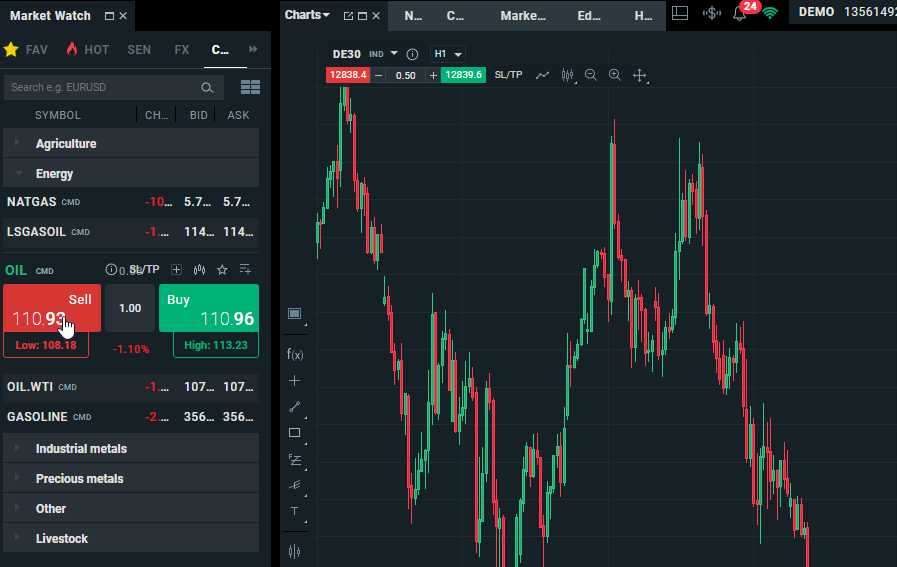The height and width of the screenshot is (567, 897).
Task: Open the f(x) indicators tool
Action: point(294,354)
